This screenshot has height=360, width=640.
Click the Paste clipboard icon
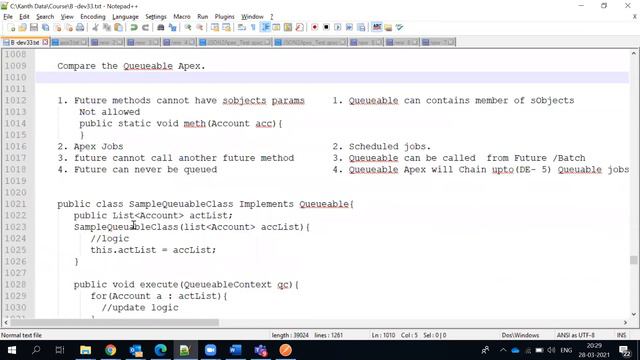coord(118,27)
